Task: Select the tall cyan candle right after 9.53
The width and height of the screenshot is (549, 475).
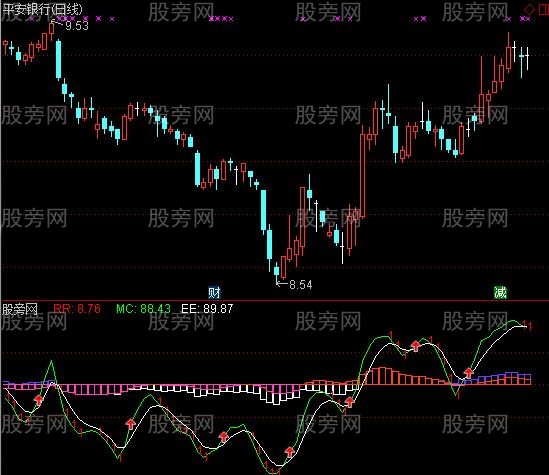Action: (58, 60)
